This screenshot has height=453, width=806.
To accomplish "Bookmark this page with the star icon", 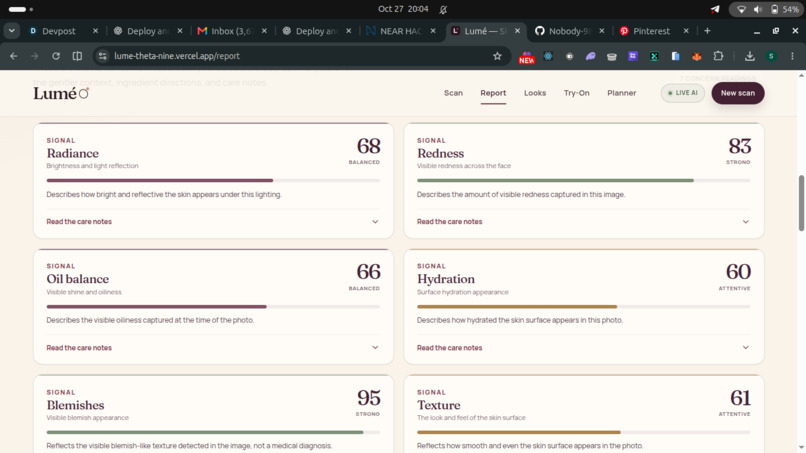I will [x=497, y=56].
